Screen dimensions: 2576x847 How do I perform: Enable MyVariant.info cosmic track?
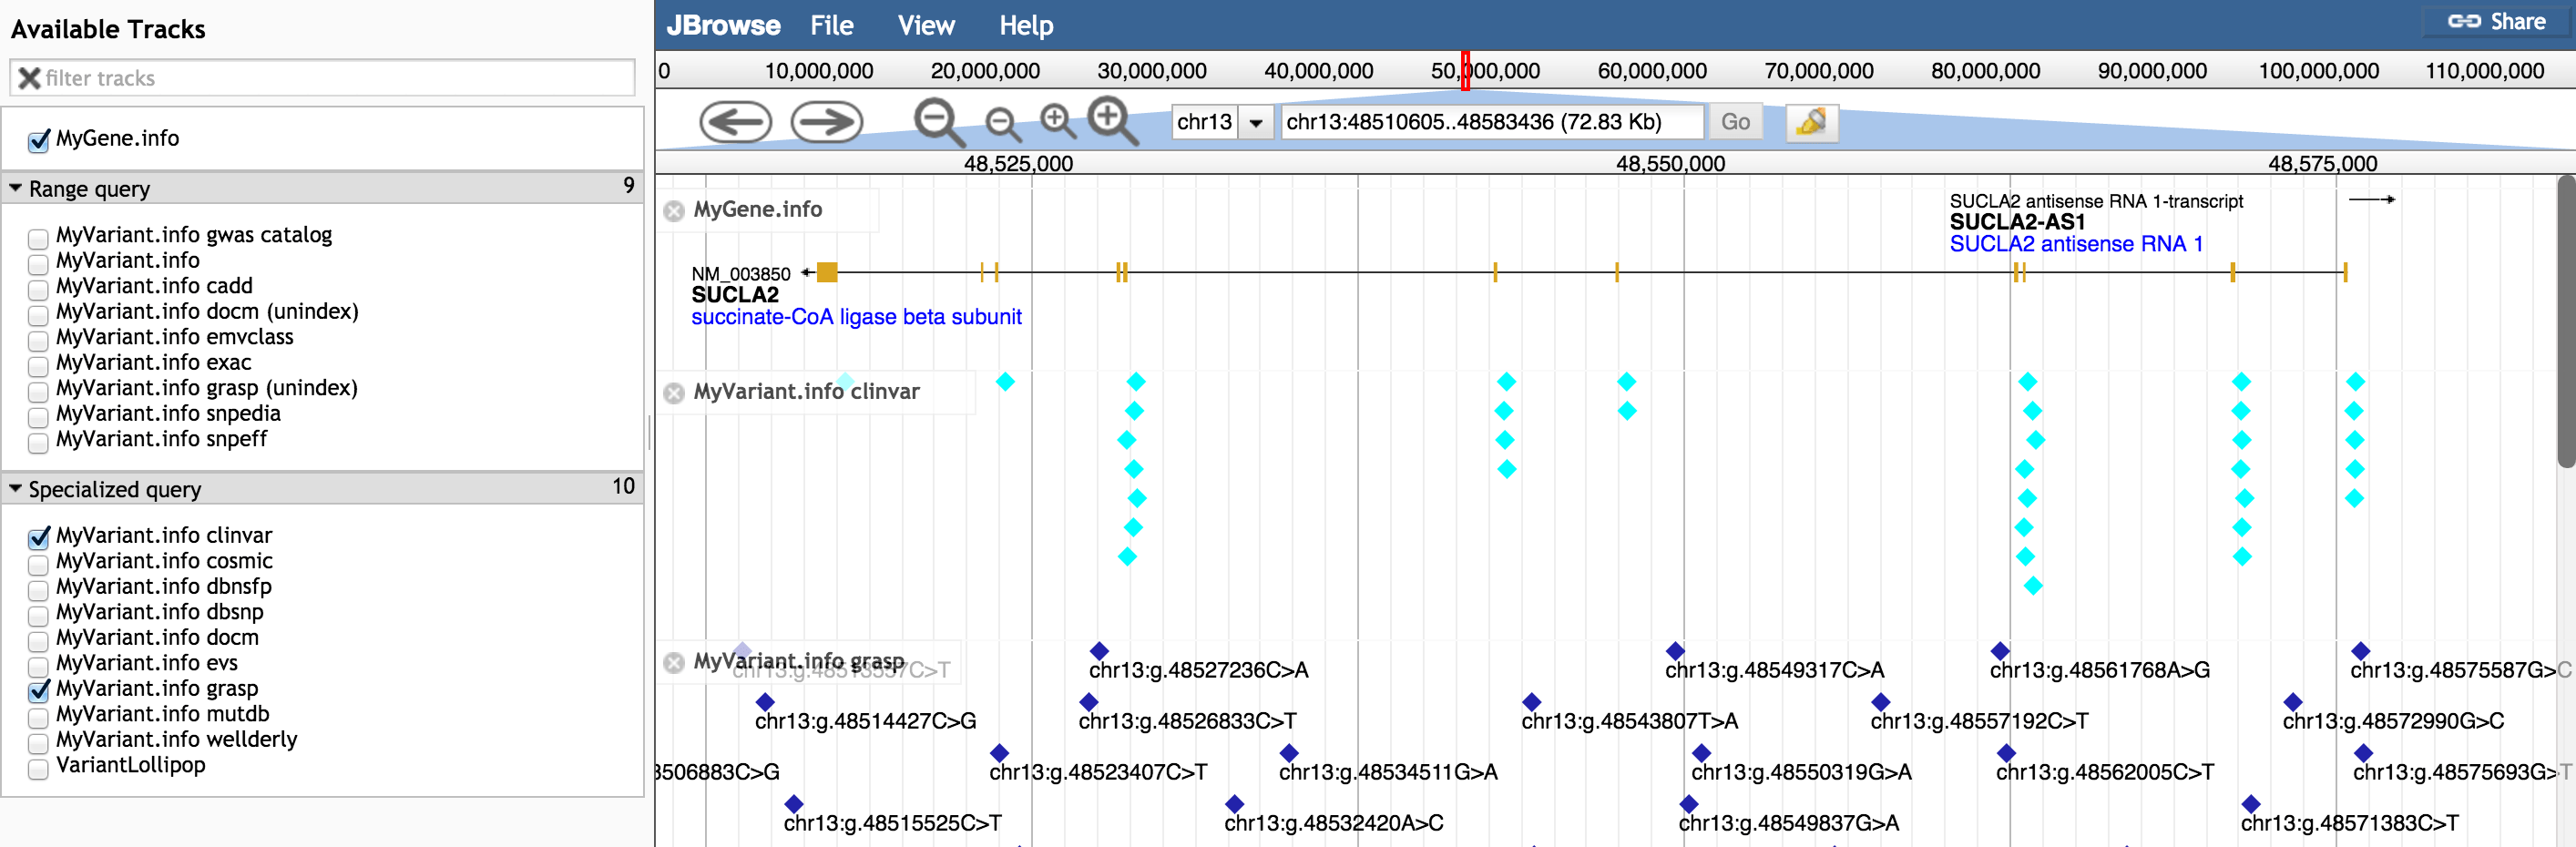coord(38,564)
